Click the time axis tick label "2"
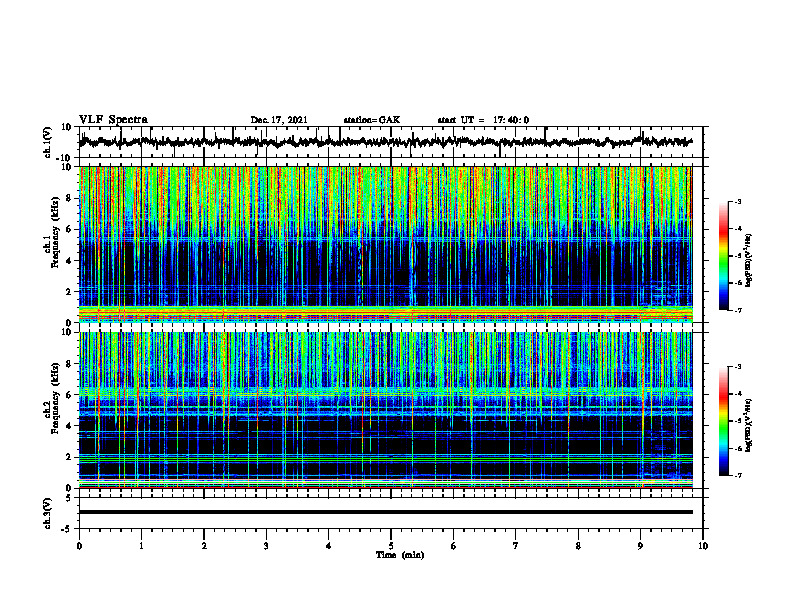Image resolution: width=792 pixels, height=612 pixels. coord(204,546)
